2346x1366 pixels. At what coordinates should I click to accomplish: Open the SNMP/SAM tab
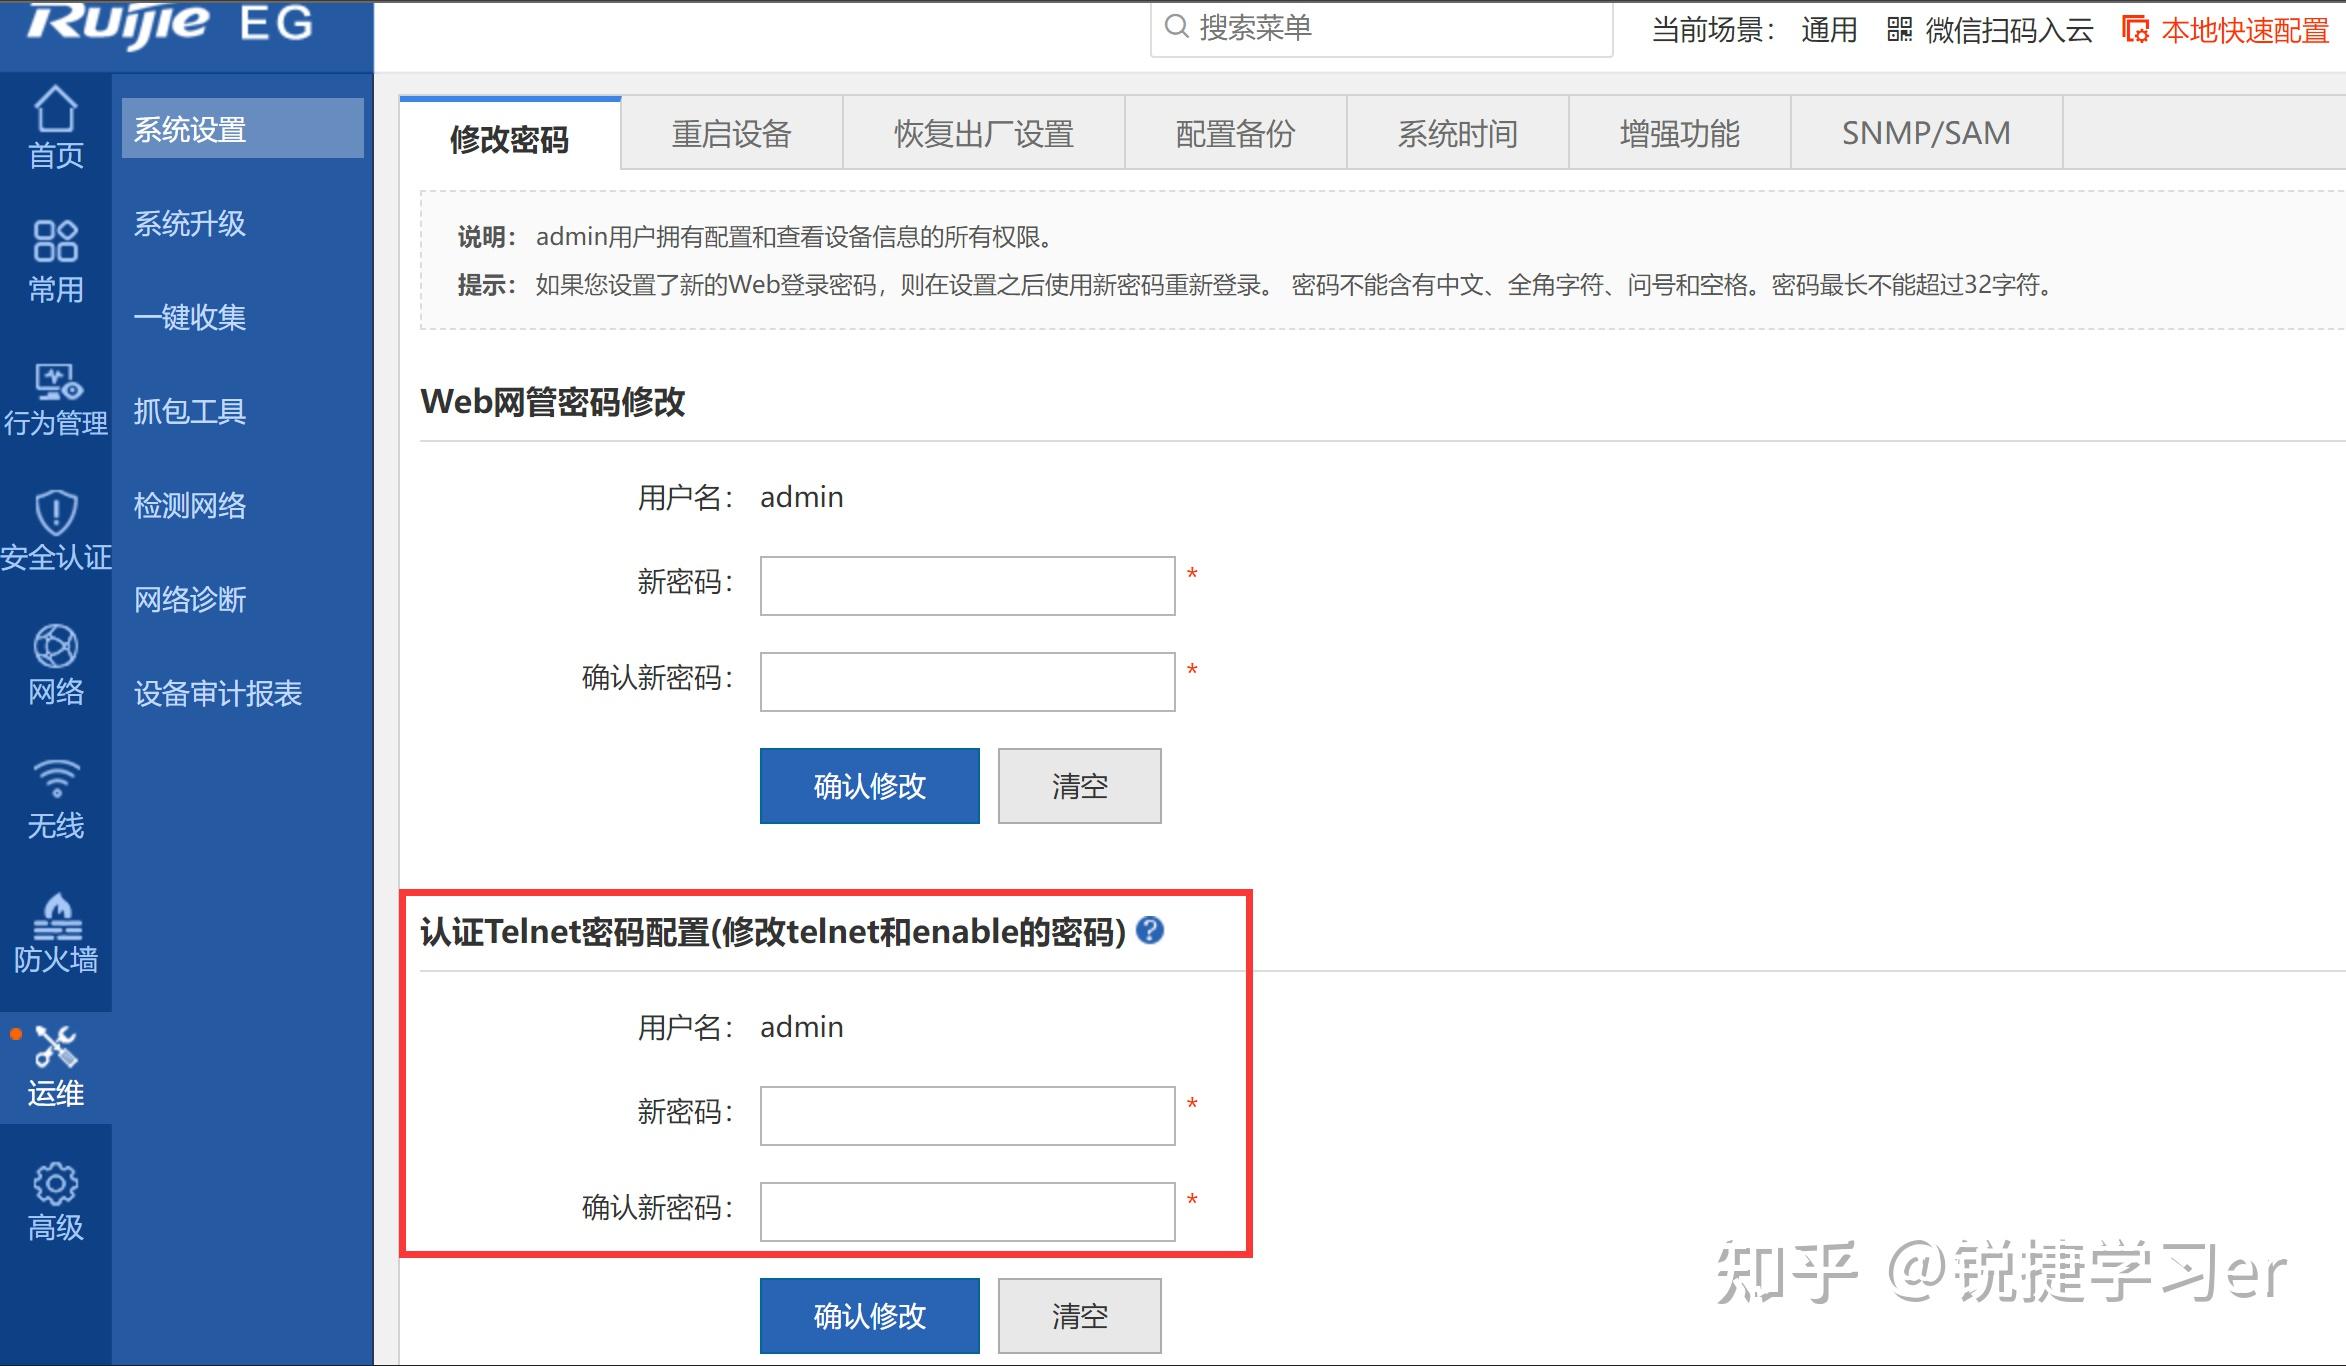1927,132
